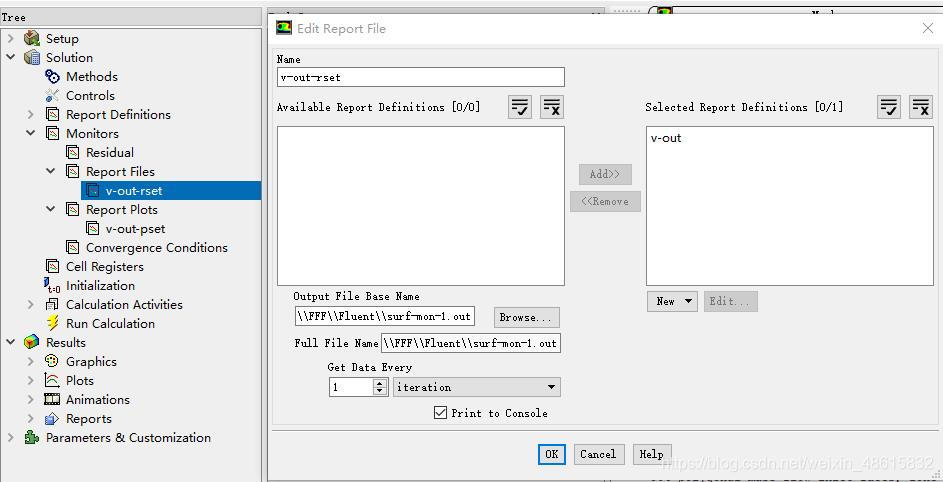Click the Parameters & Customization icon

coord(32,437)
